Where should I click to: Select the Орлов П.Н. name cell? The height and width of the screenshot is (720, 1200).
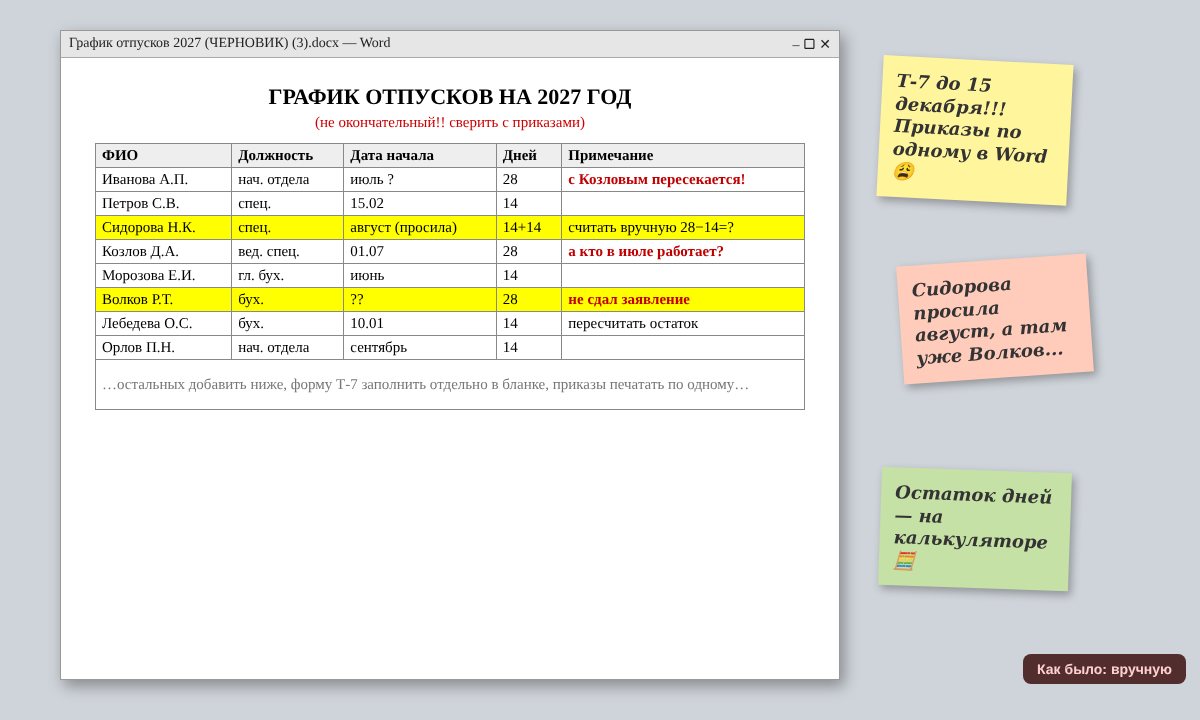coord(164,348)
